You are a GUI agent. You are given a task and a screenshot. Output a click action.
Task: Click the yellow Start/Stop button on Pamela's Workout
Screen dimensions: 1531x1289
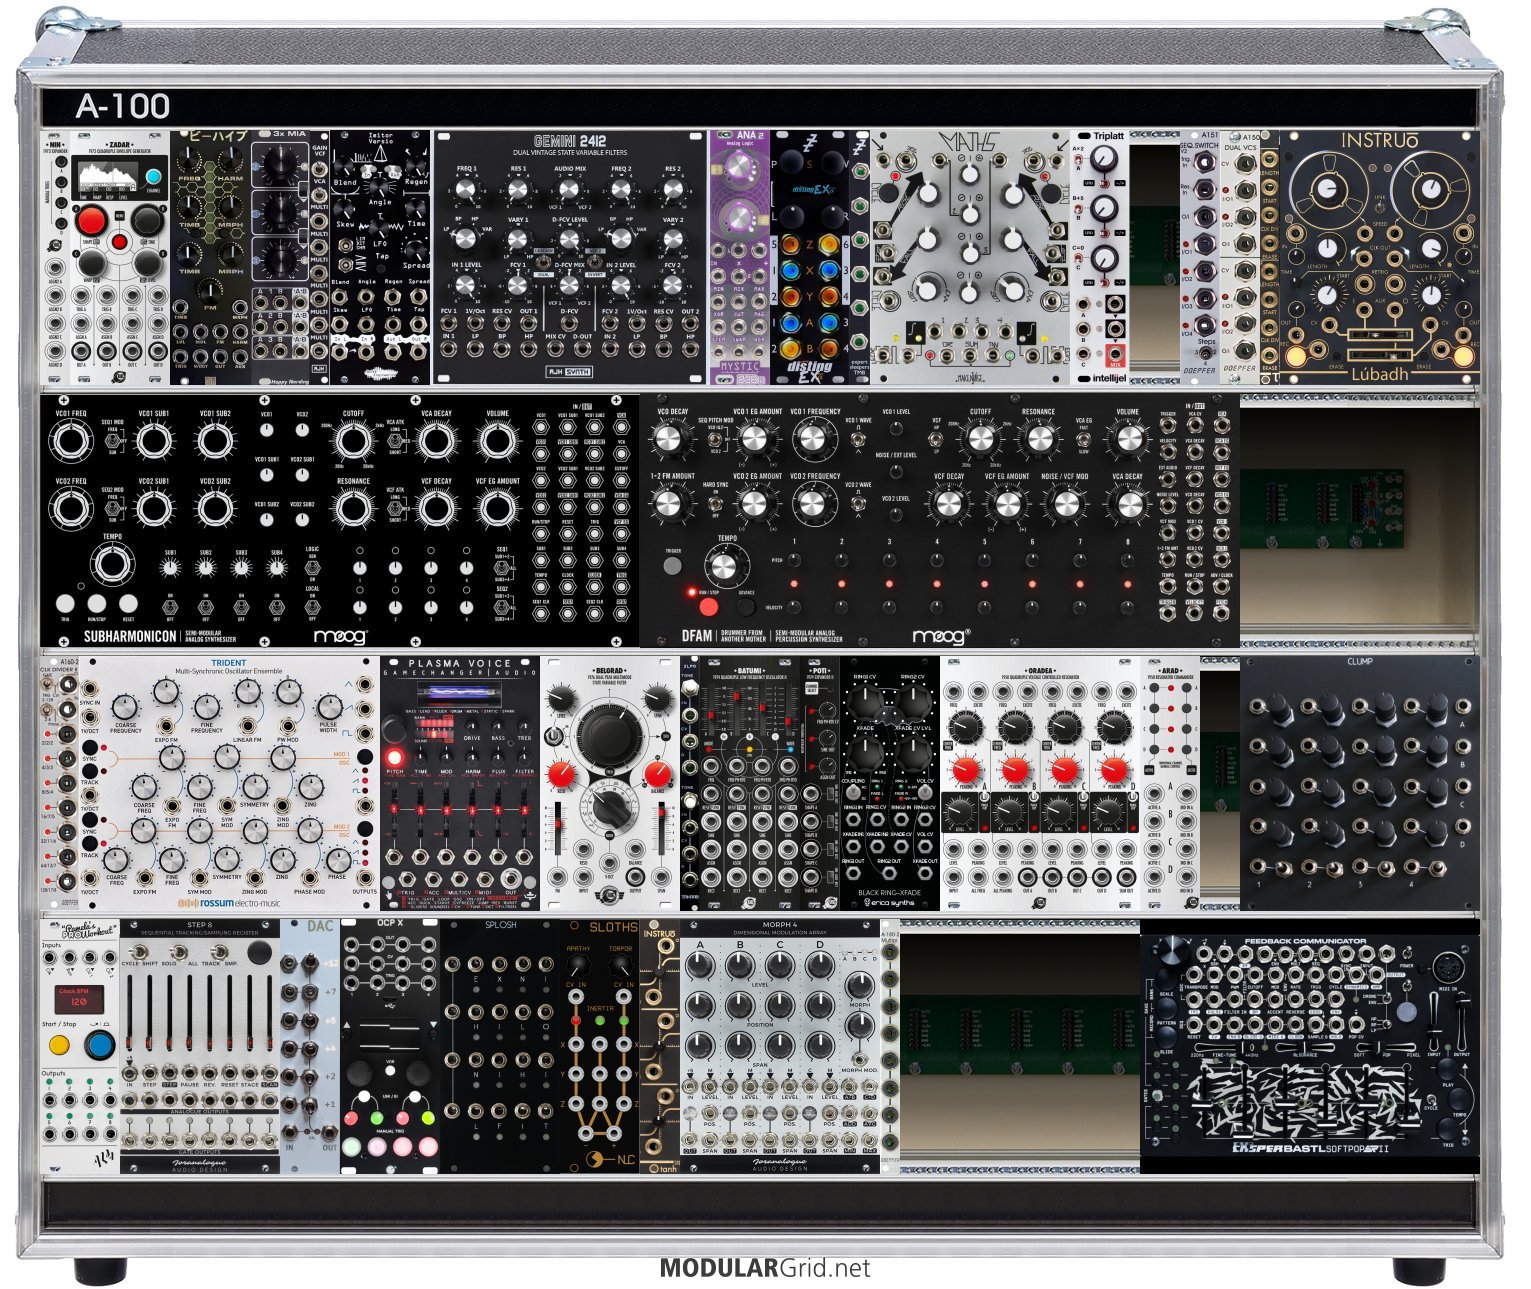[x=60, y=1047]
